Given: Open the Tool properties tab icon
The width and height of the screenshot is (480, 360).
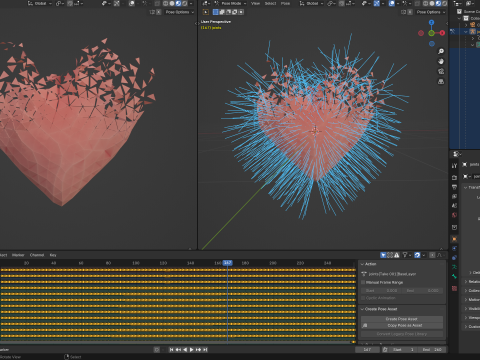Looking at the screenshot, I should pyautogui.click(x=454, y=165).
